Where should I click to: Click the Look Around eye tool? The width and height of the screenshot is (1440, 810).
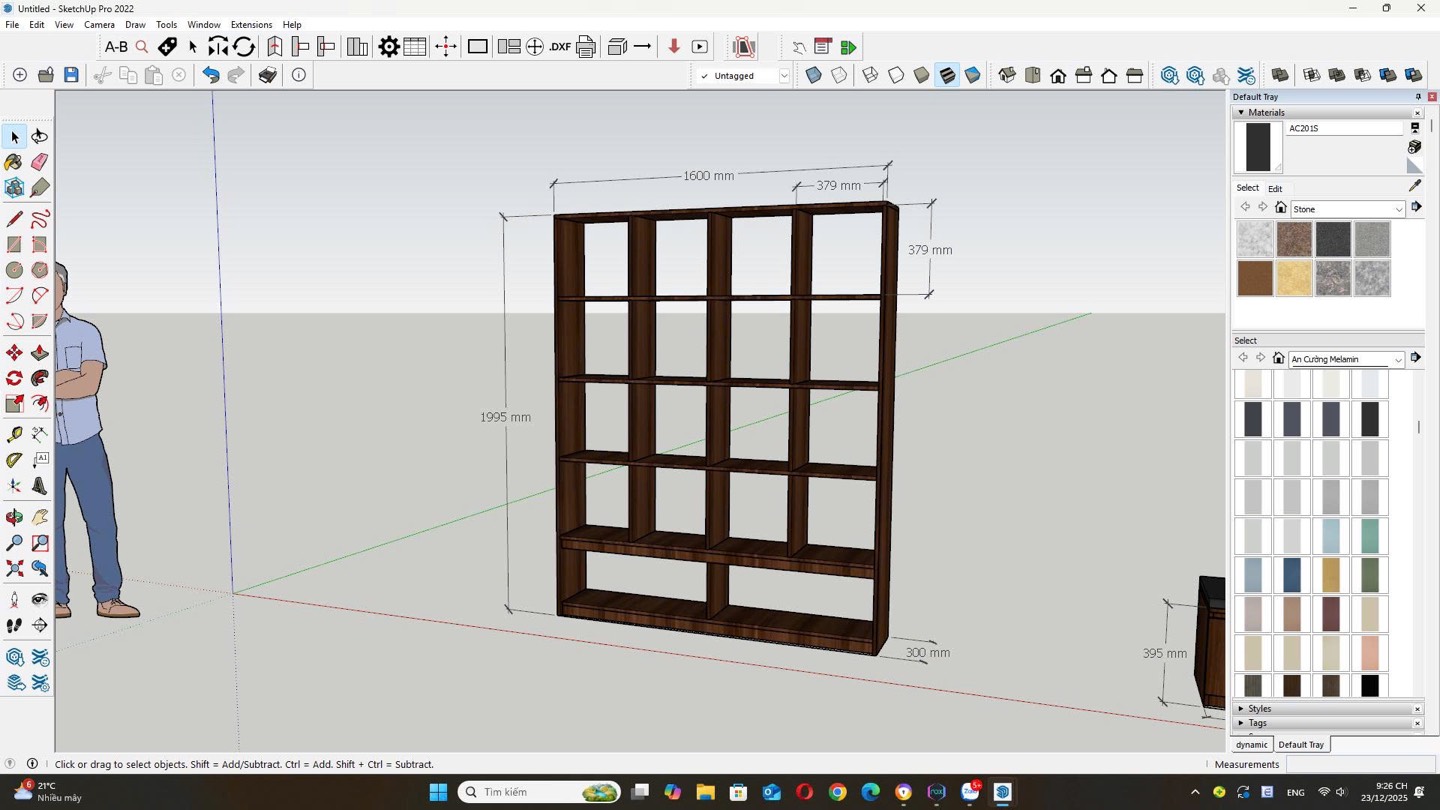pyautogui.click(x=40, y=599)
